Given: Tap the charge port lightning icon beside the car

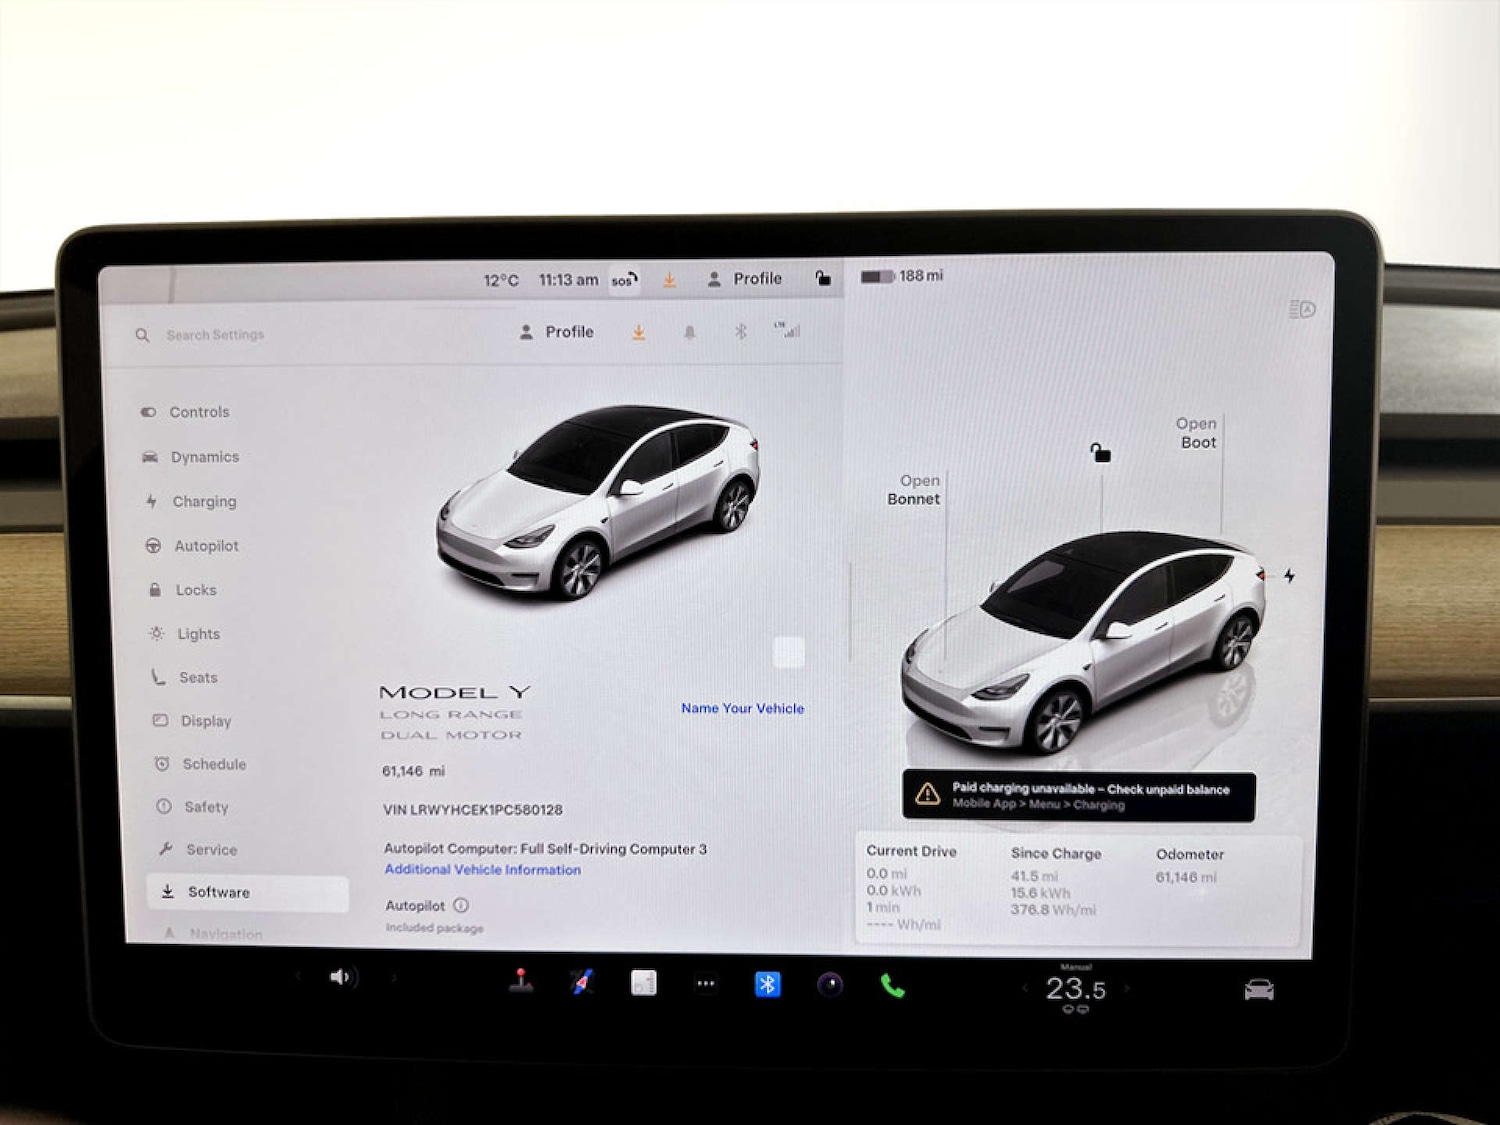Looking at the screenshot, I should [x=1290, y=572].
